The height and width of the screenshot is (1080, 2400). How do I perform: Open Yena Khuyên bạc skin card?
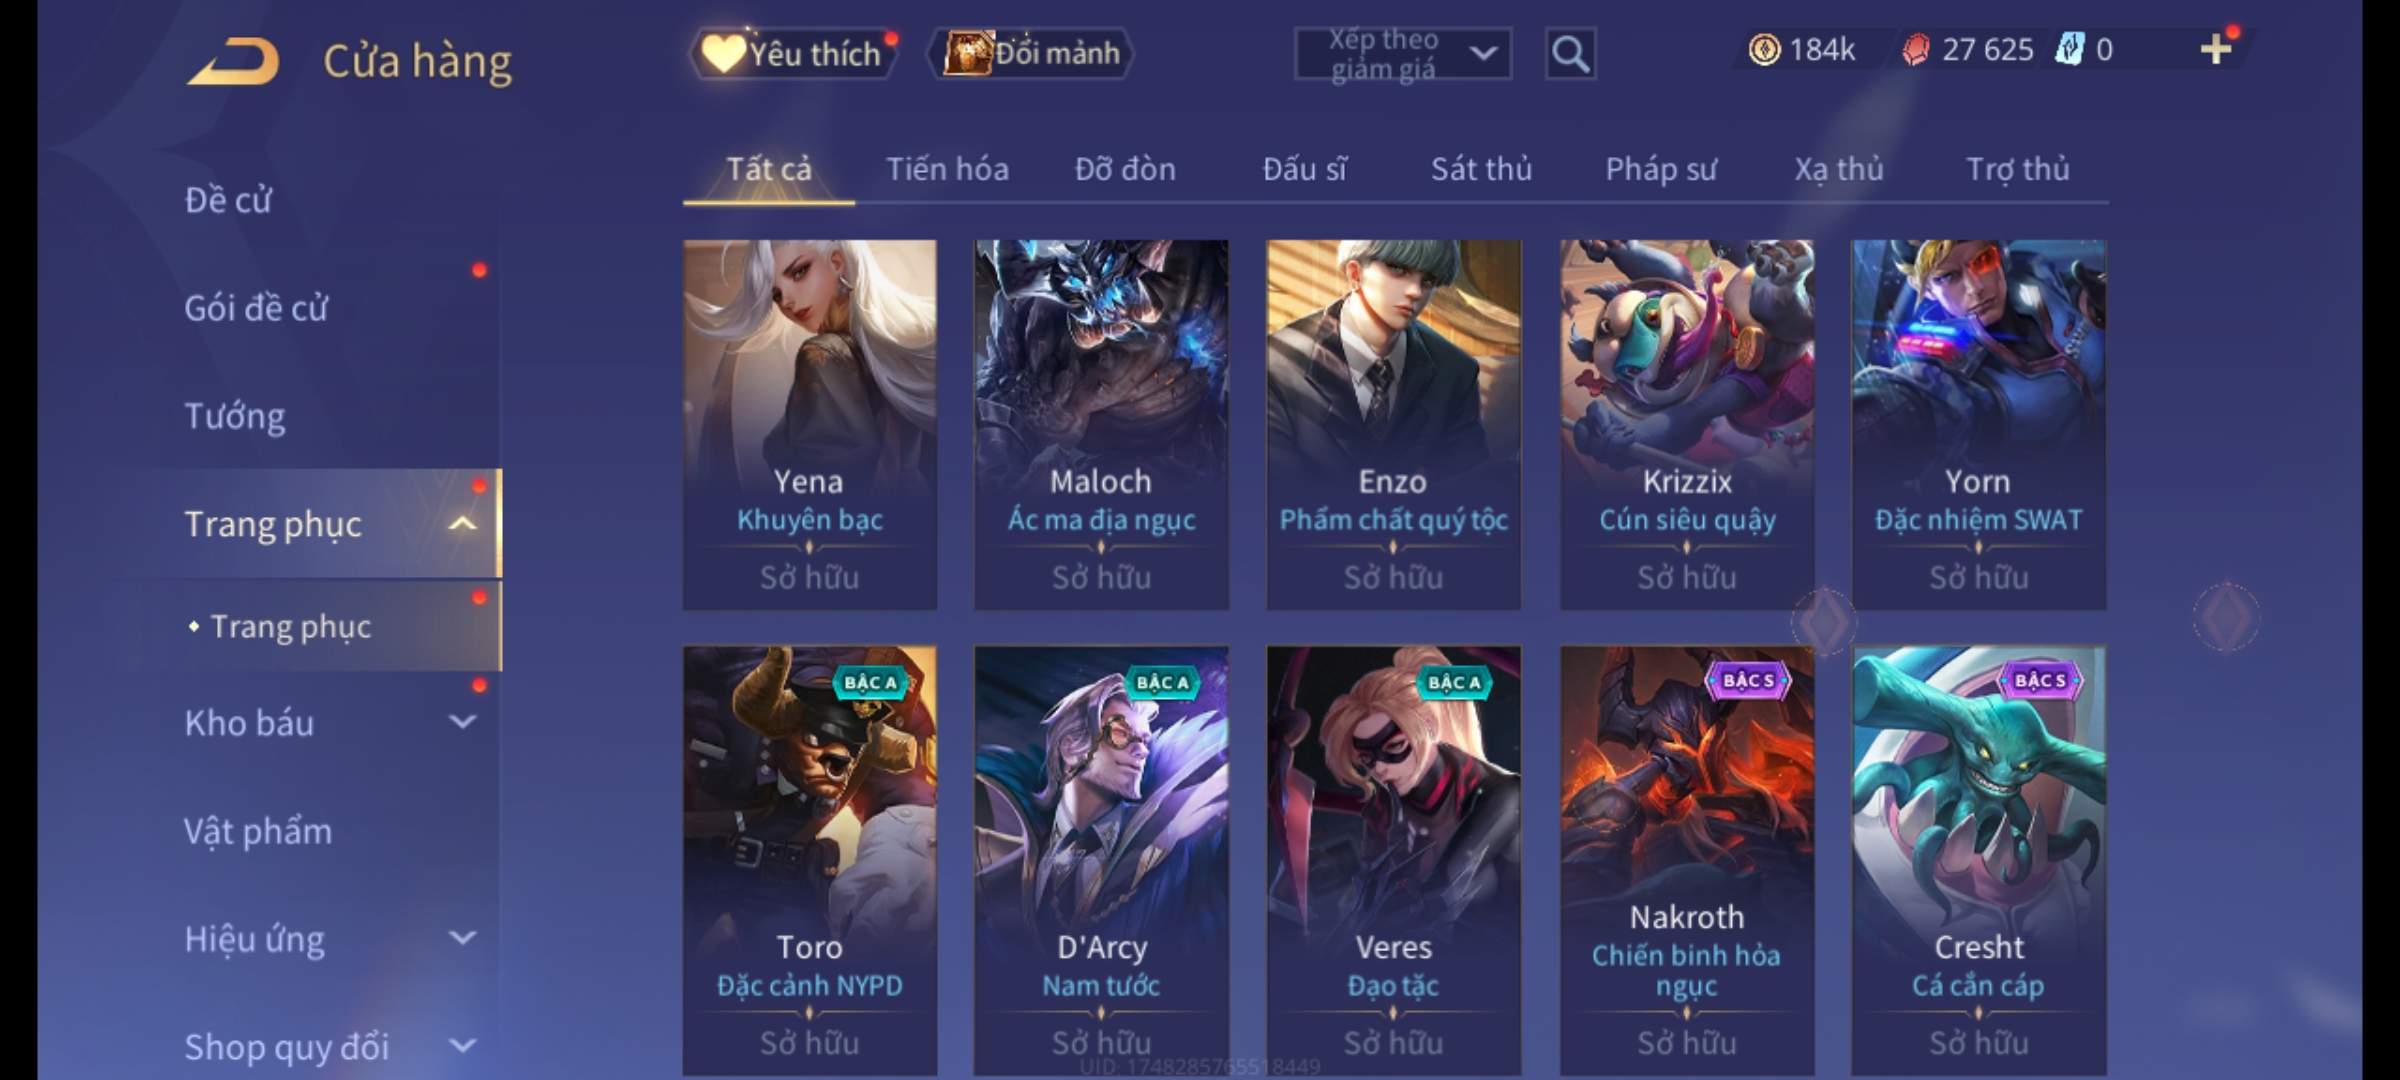(x=810, y=424)
